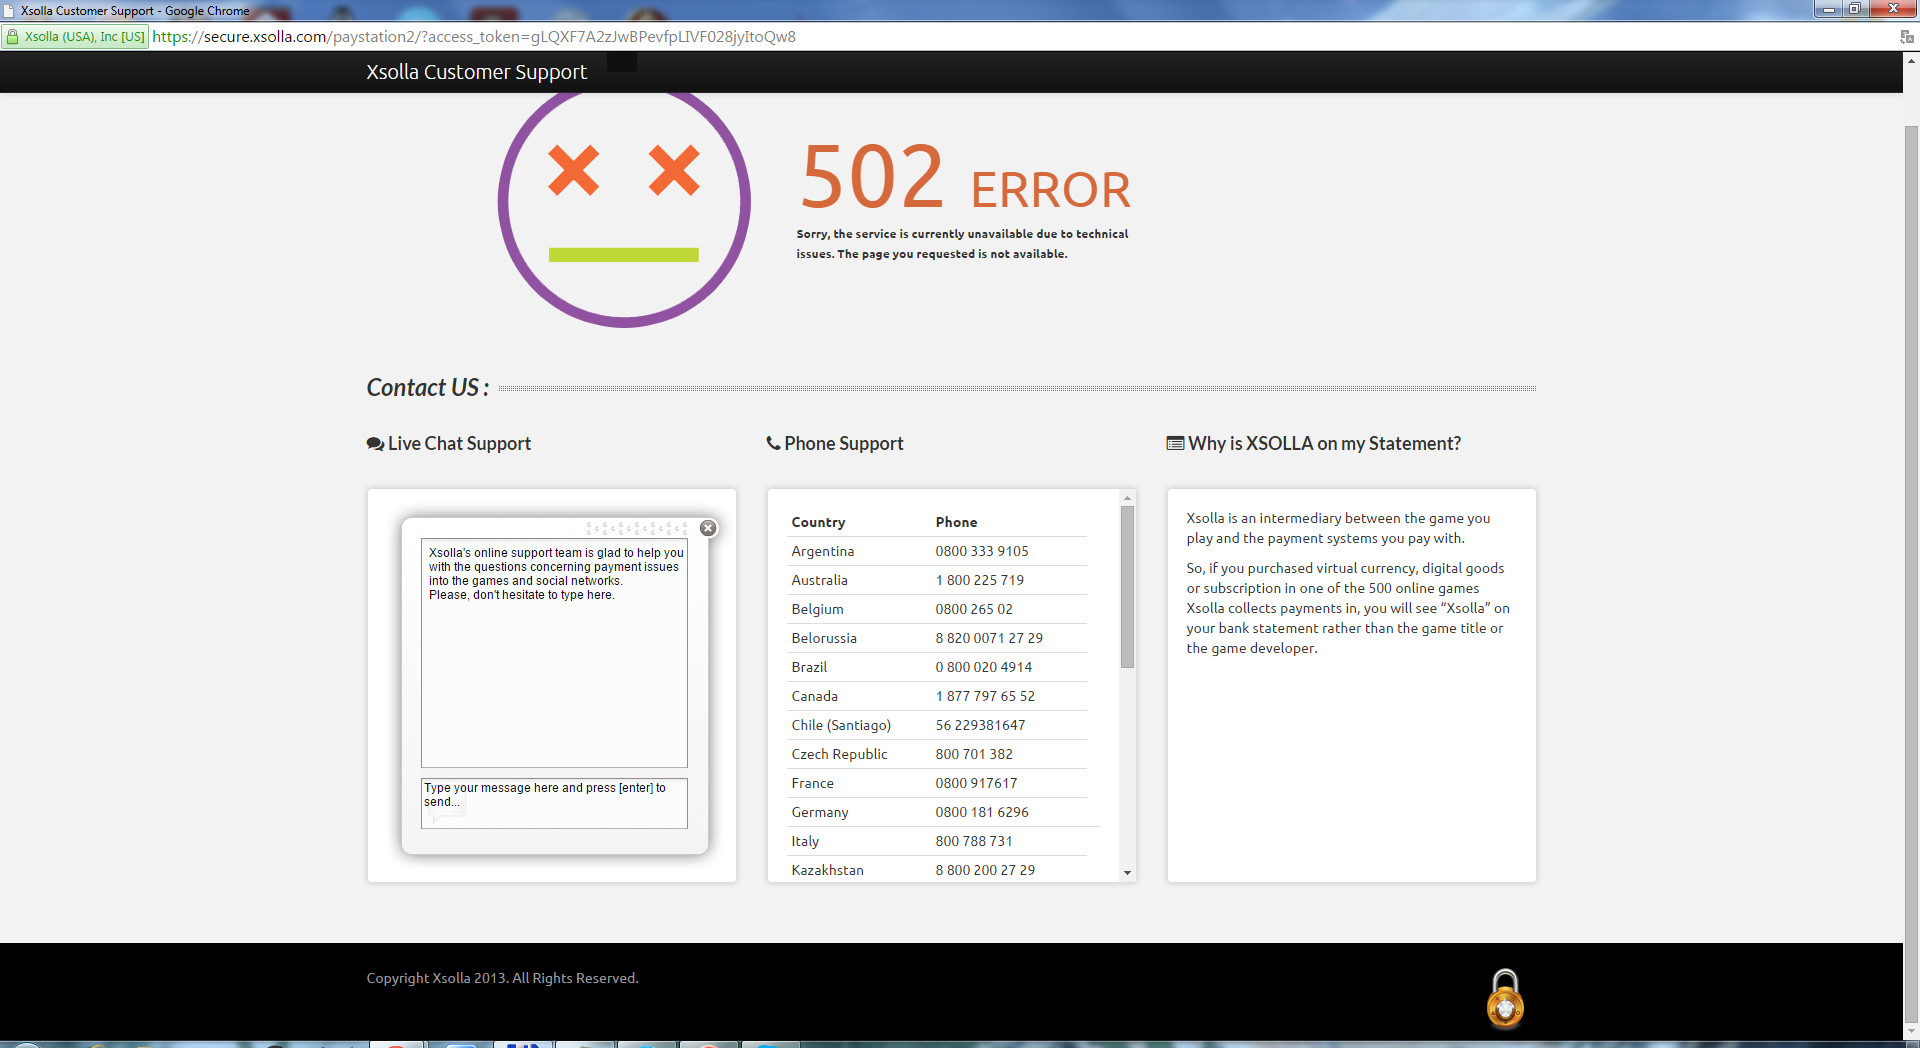Click the Phone column header
The image size is (1920, 1048).
pos(956,522)
